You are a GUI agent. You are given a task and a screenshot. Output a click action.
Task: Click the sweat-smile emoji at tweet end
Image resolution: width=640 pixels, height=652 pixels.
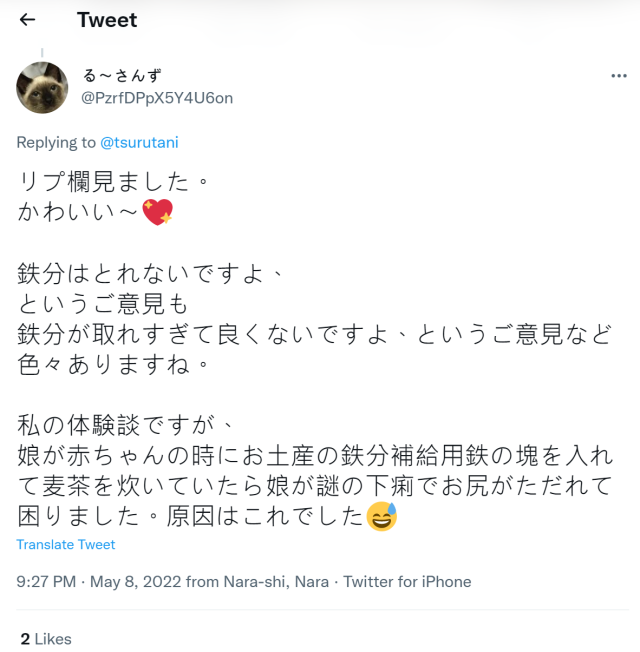(382, 518)
